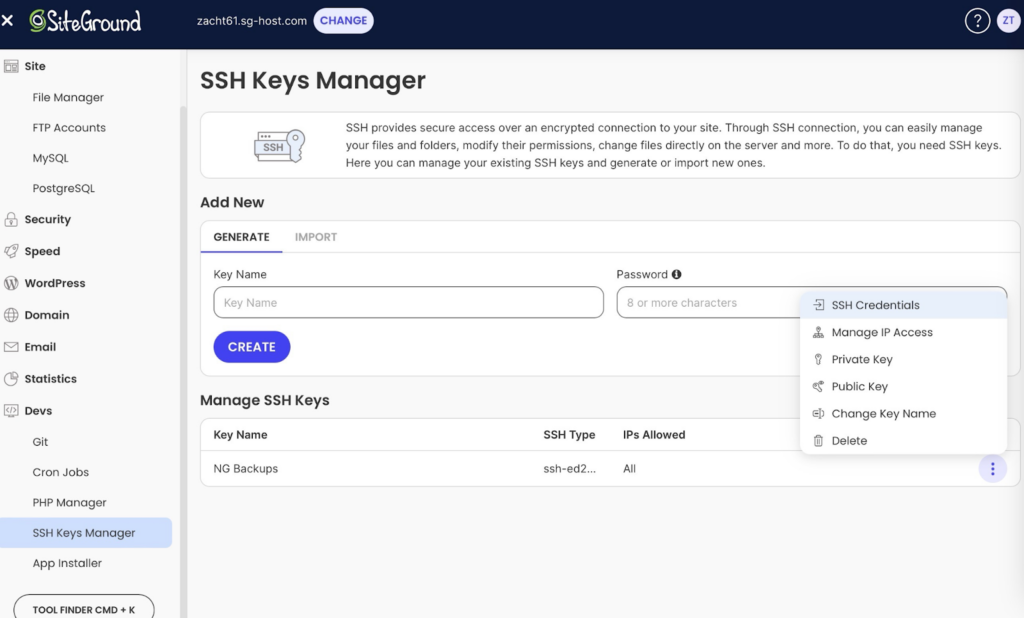Click the Password info icon
This screenshot has width=1024, height=618.
pyautogui.click(x=676, y=274)
